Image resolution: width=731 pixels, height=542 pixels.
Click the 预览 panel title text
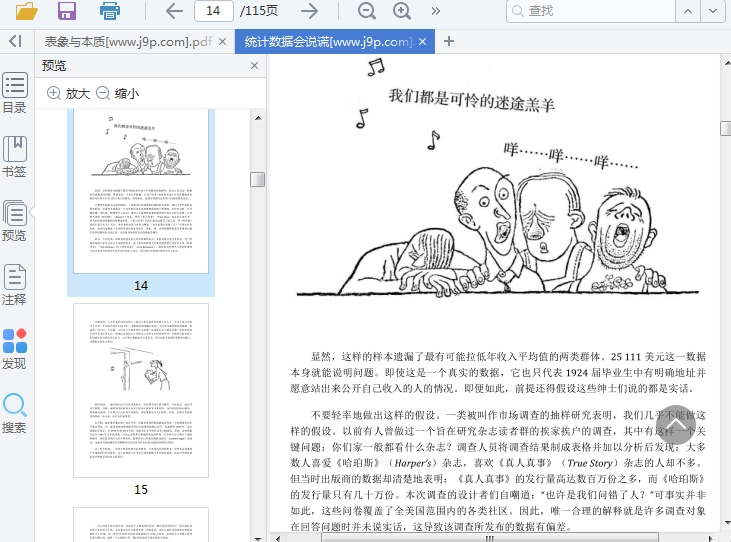tap(54, 65)
